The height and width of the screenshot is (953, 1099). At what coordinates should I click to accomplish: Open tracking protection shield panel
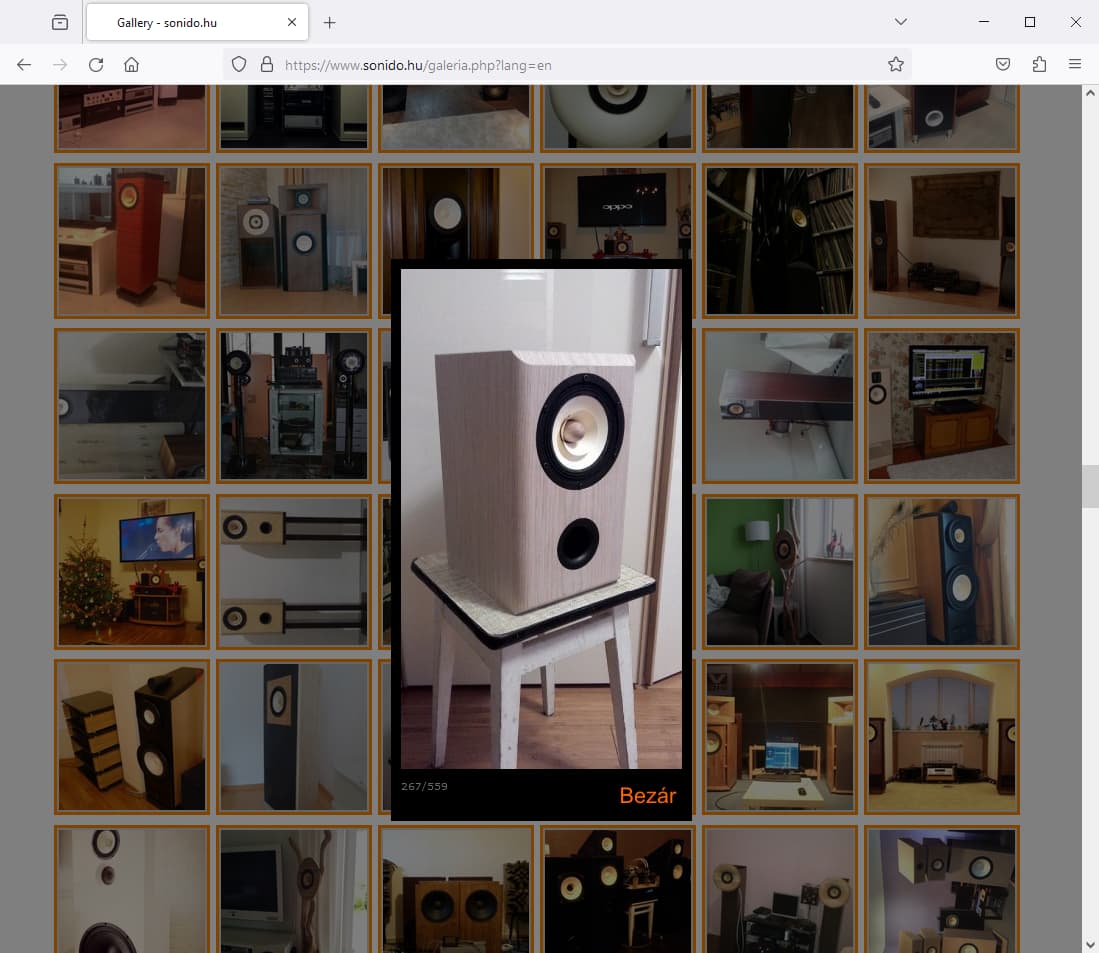(239, 65)
